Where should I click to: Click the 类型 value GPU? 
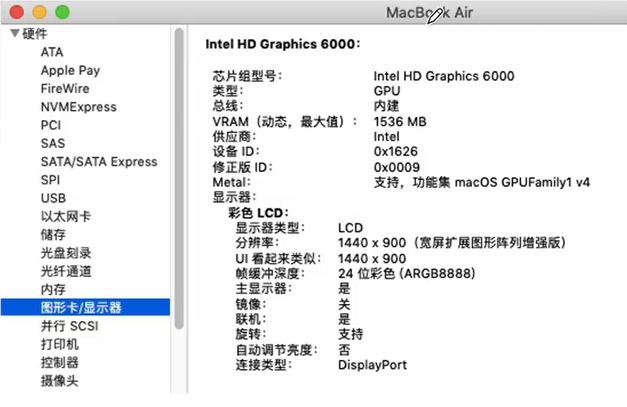point(387,91)
